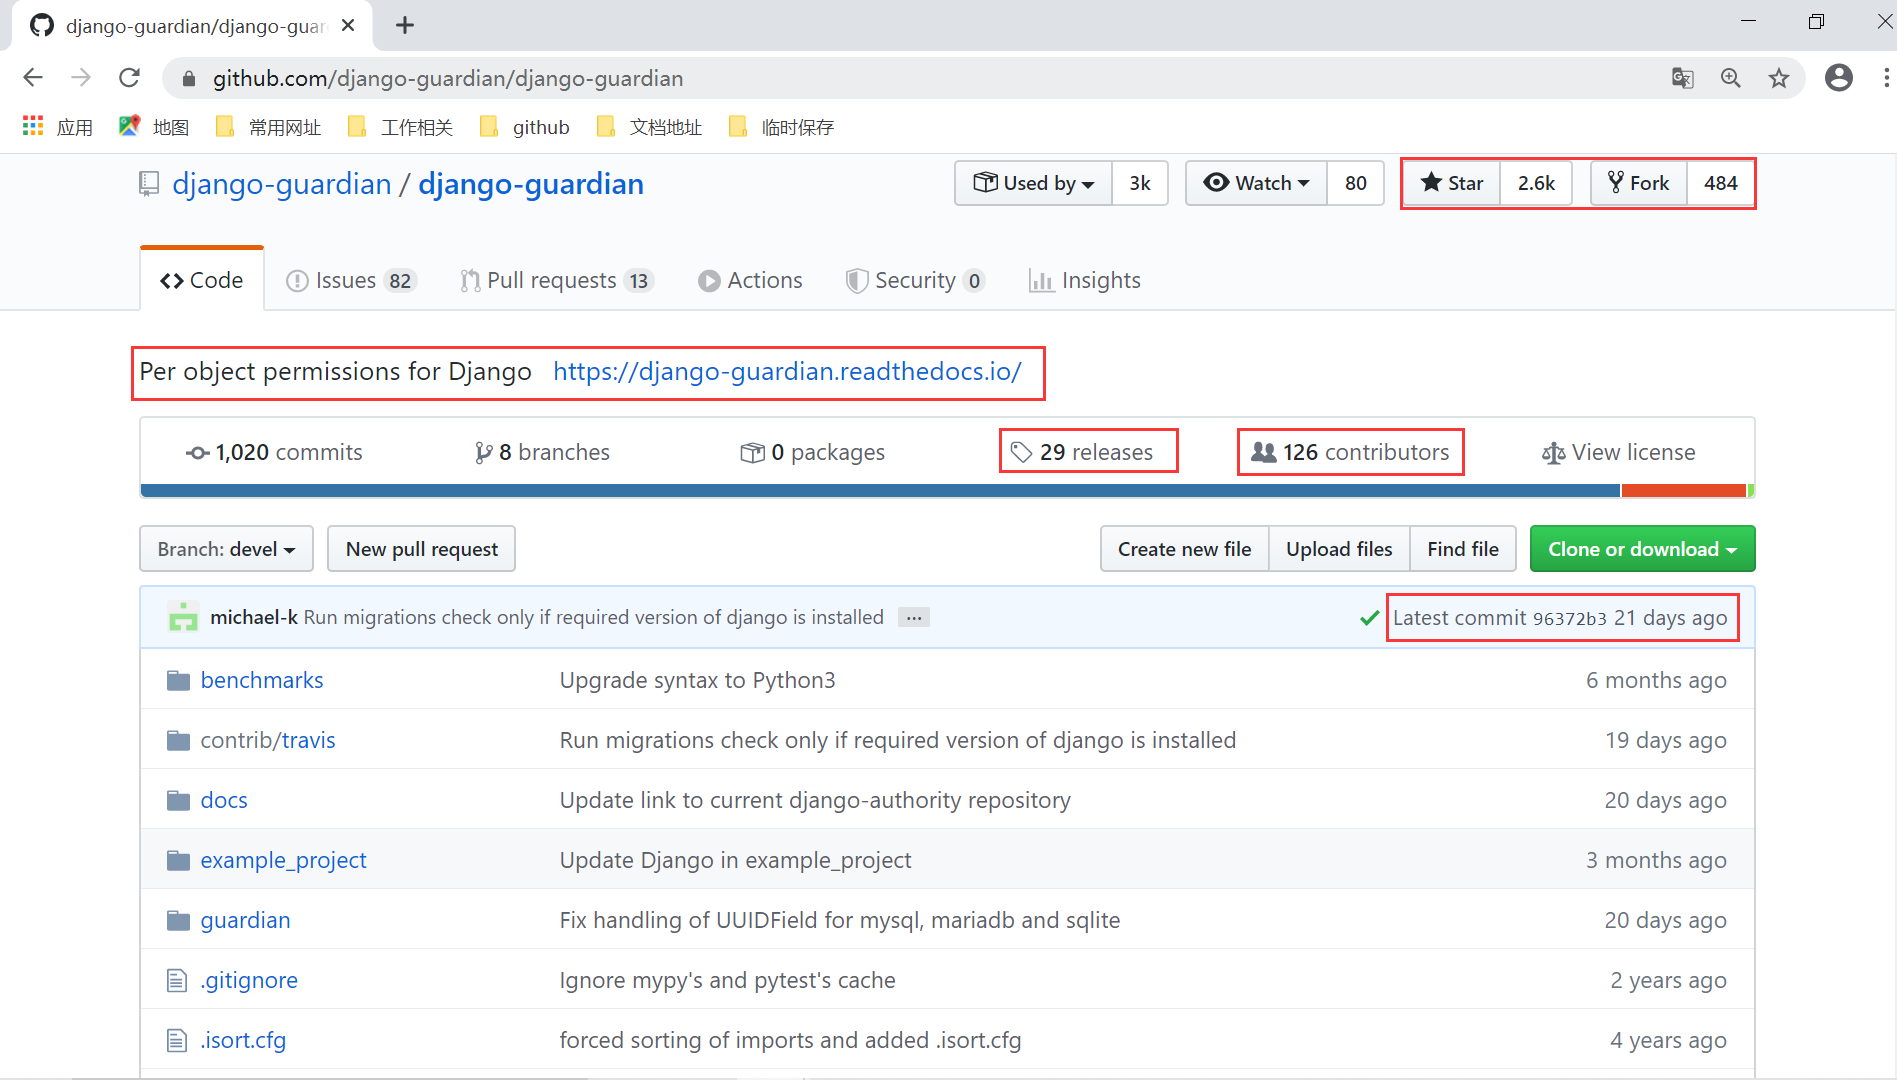Open the github bookmark folder
This screenshot has height=1080, width=1897.
pyautogui.click(x=524, y=127)
